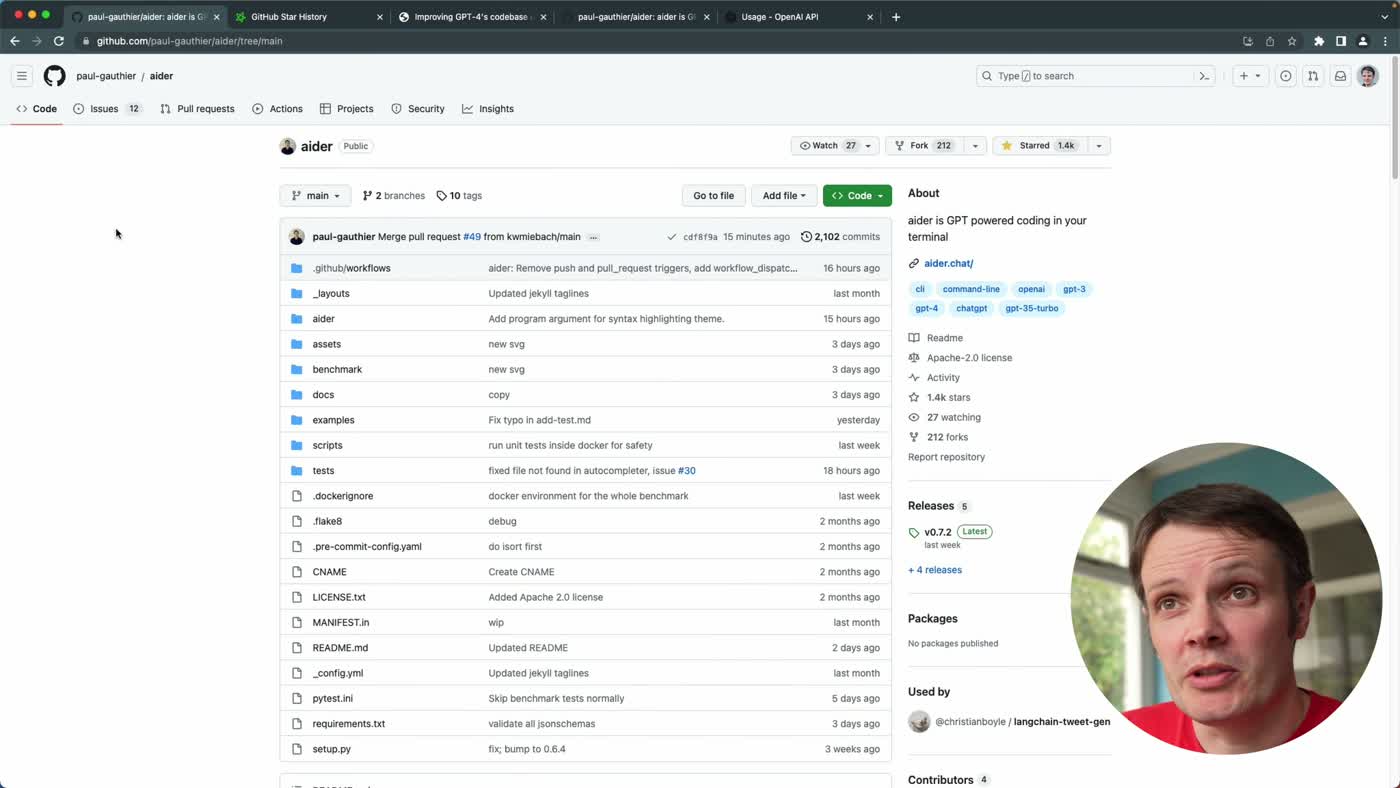This screenshot has width=1400, height=788.
Task: Fork the aider repository
Action: click(925, 146)
